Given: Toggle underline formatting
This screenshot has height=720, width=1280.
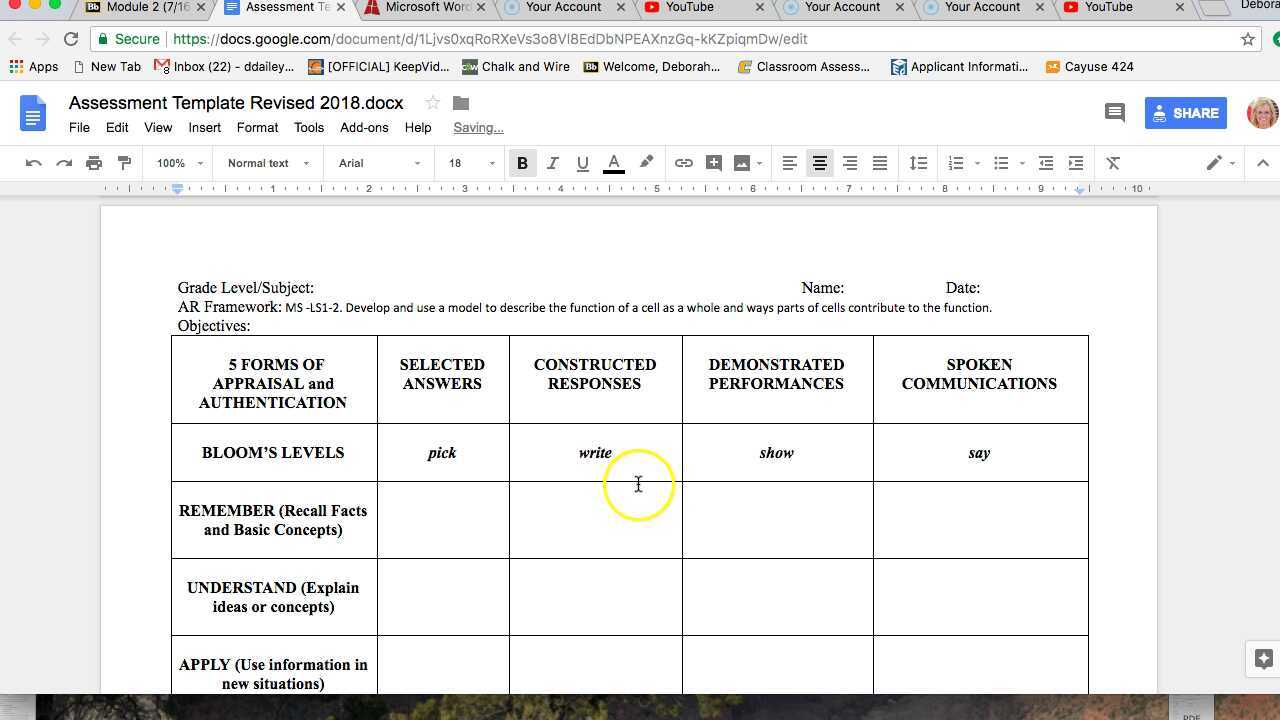Looking at the screenshot, I should coord(582,163).
